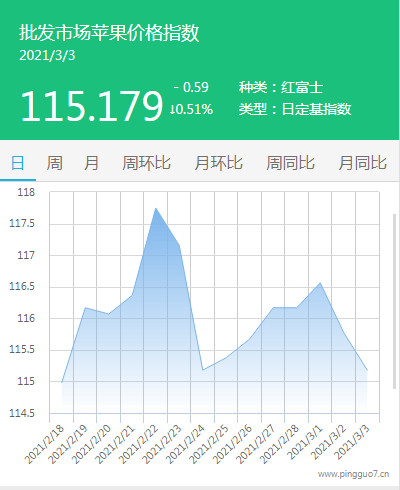The width and height of the screenshot is (400, 490).
Task: Click the 115.179 index value
Action: (x=92, y=106)
